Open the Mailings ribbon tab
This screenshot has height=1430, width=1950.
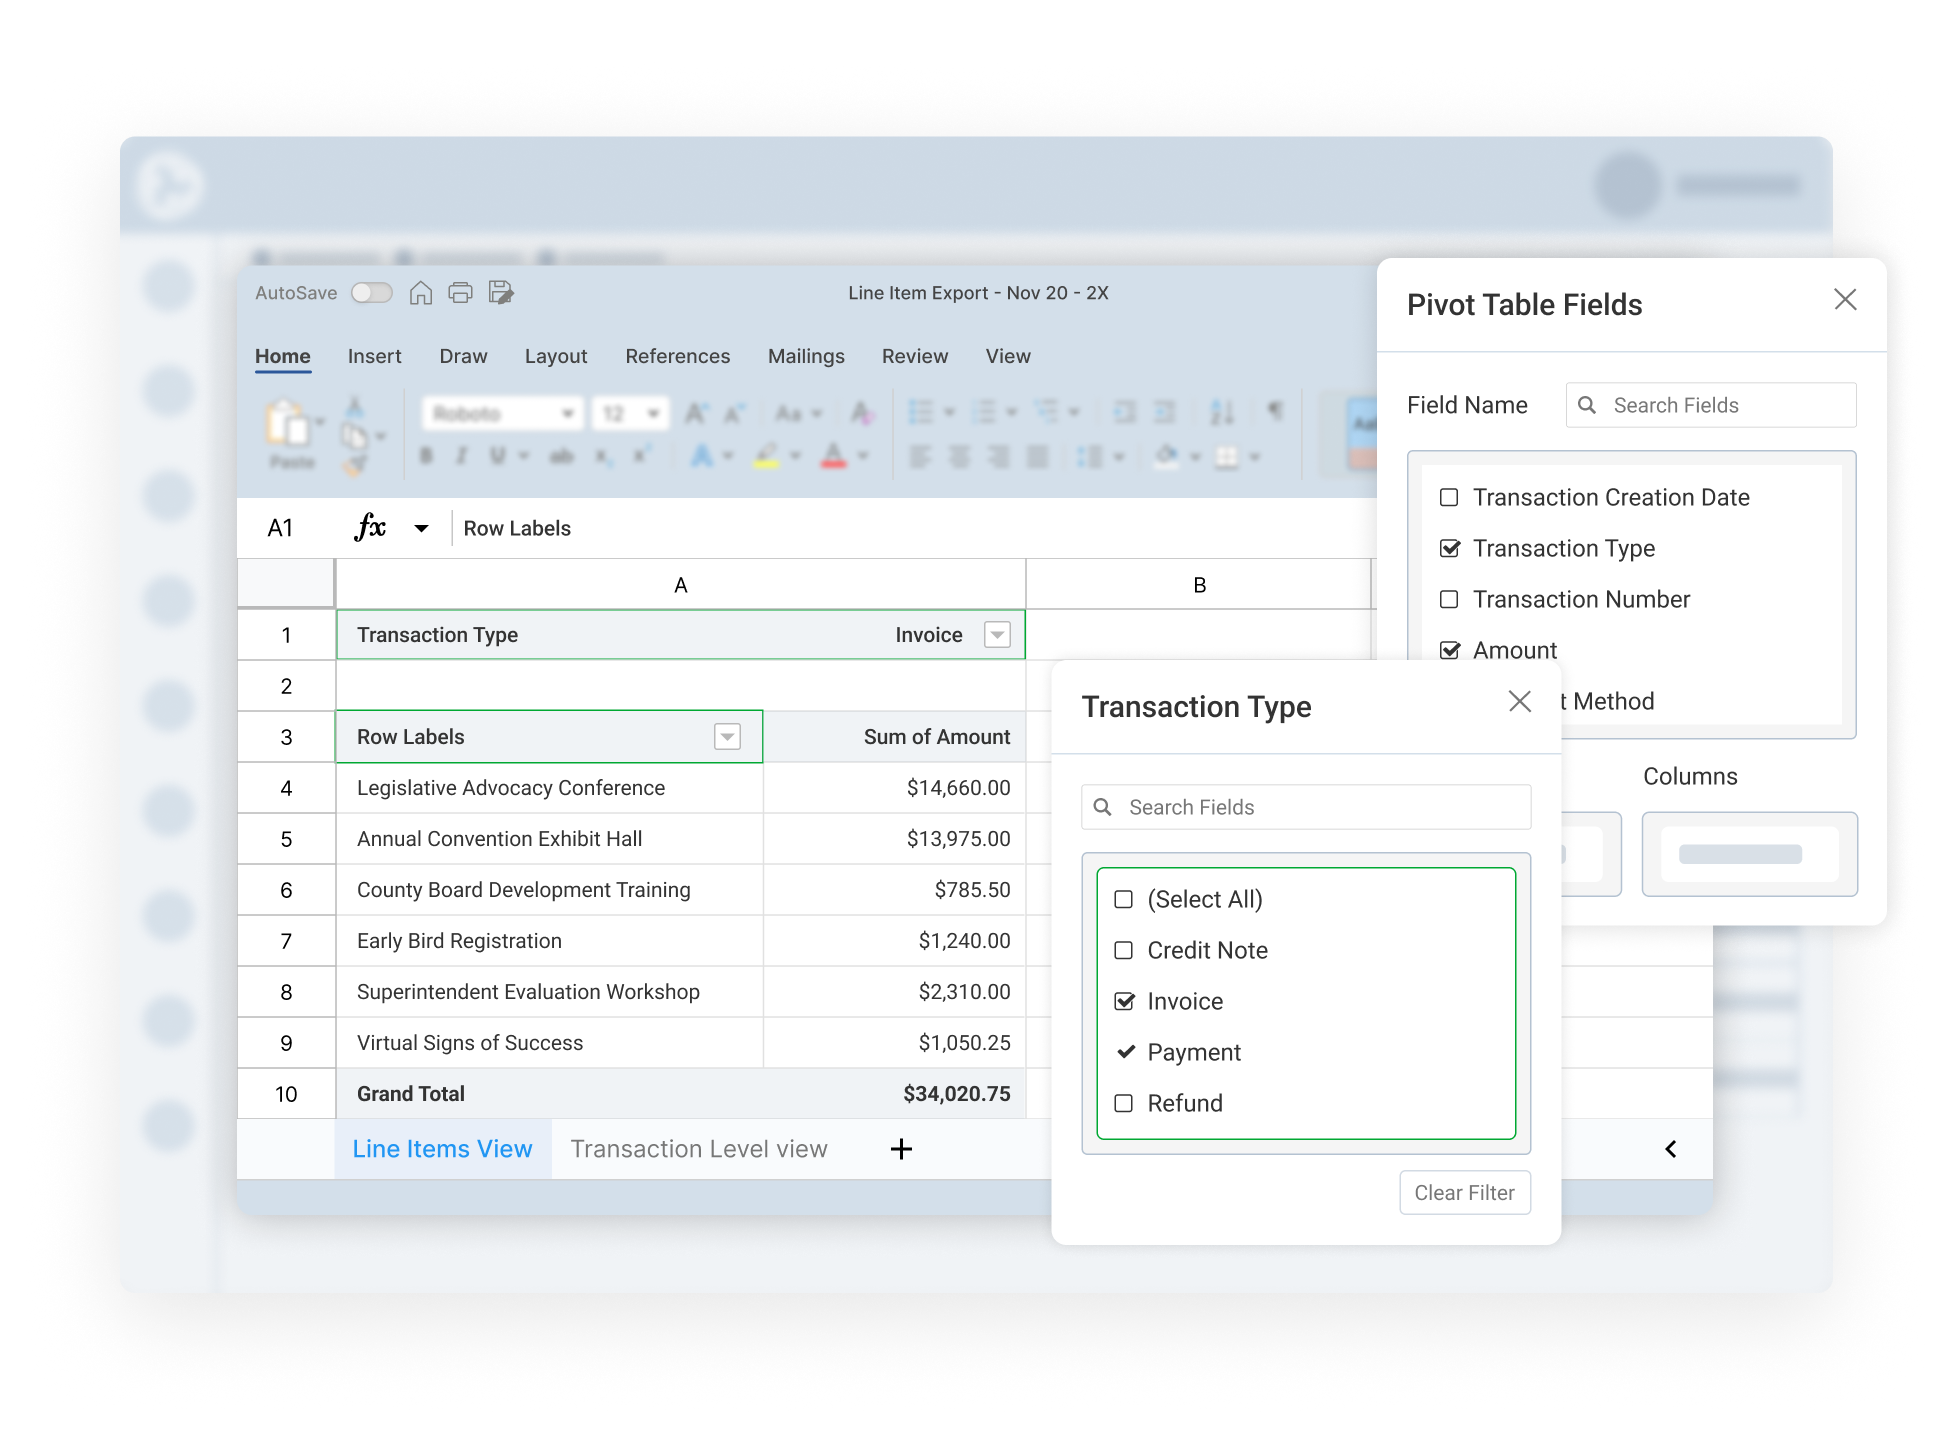point(806,356)
